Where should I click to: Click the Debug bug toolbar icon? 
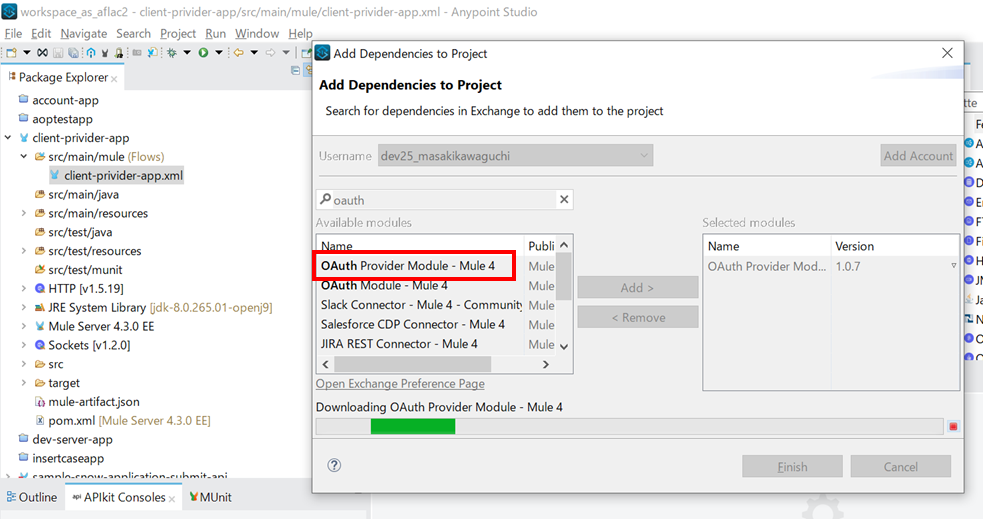tap(172, 52)
